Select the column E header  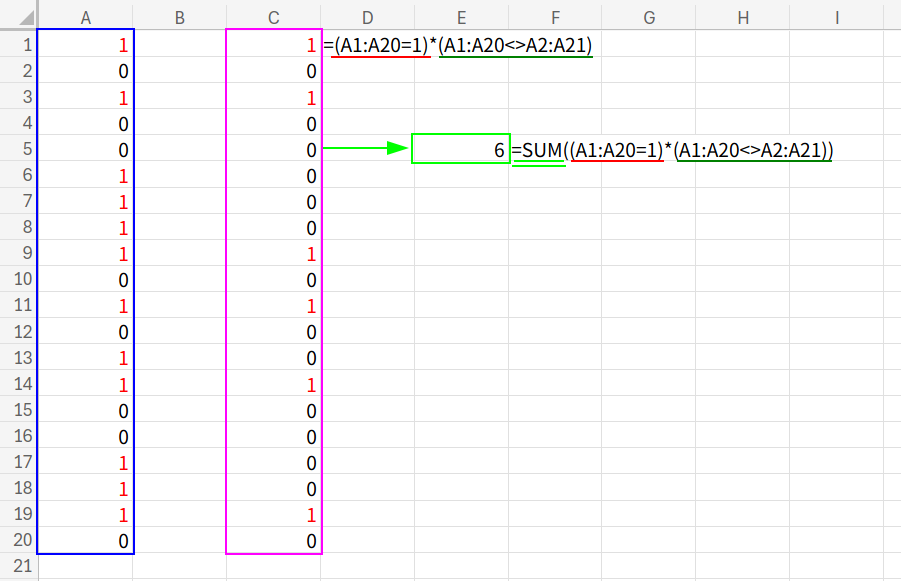[x=461, y=17]
